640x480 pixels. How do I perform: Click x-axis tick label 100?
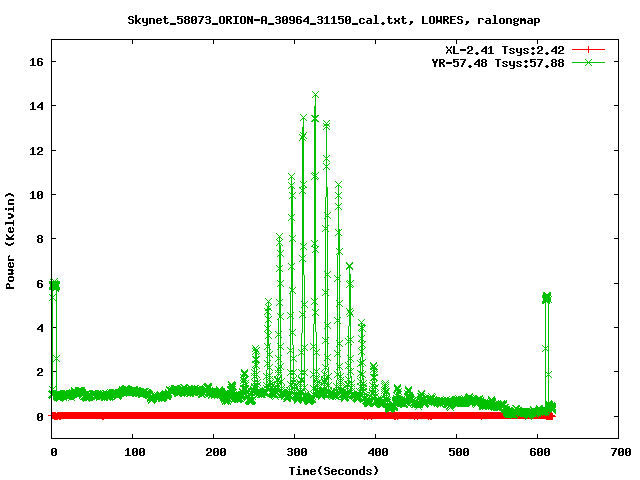point(134,452)
